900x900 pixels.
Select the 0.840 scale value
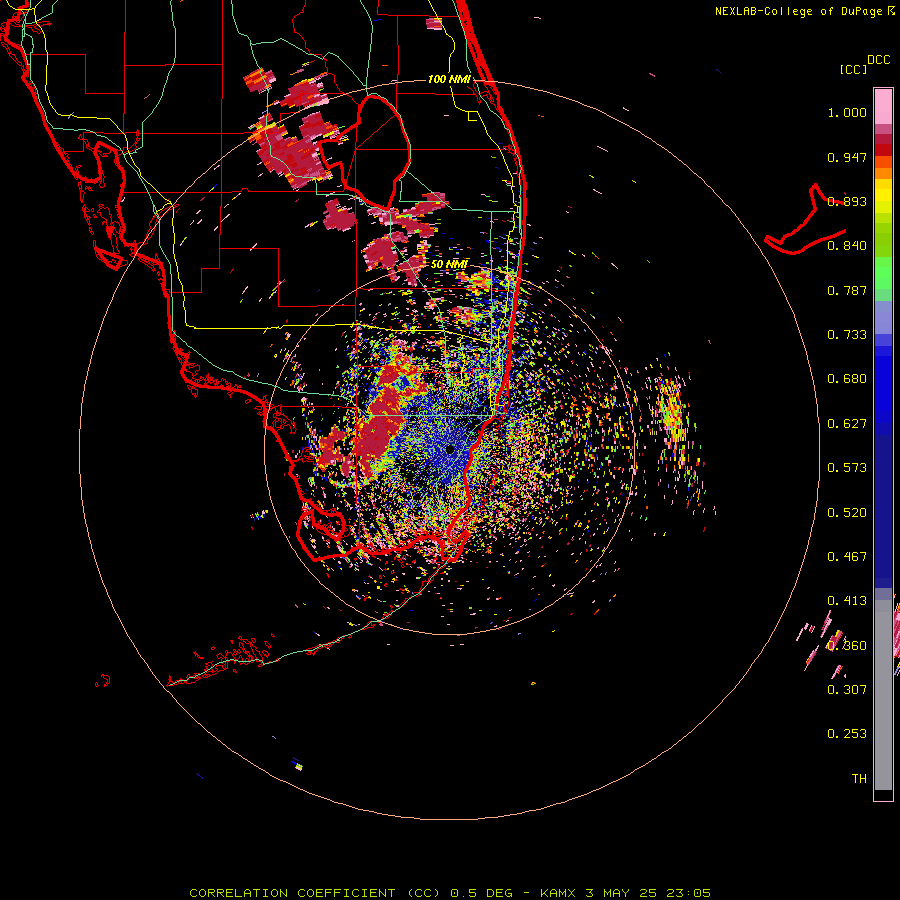(847, 246)
